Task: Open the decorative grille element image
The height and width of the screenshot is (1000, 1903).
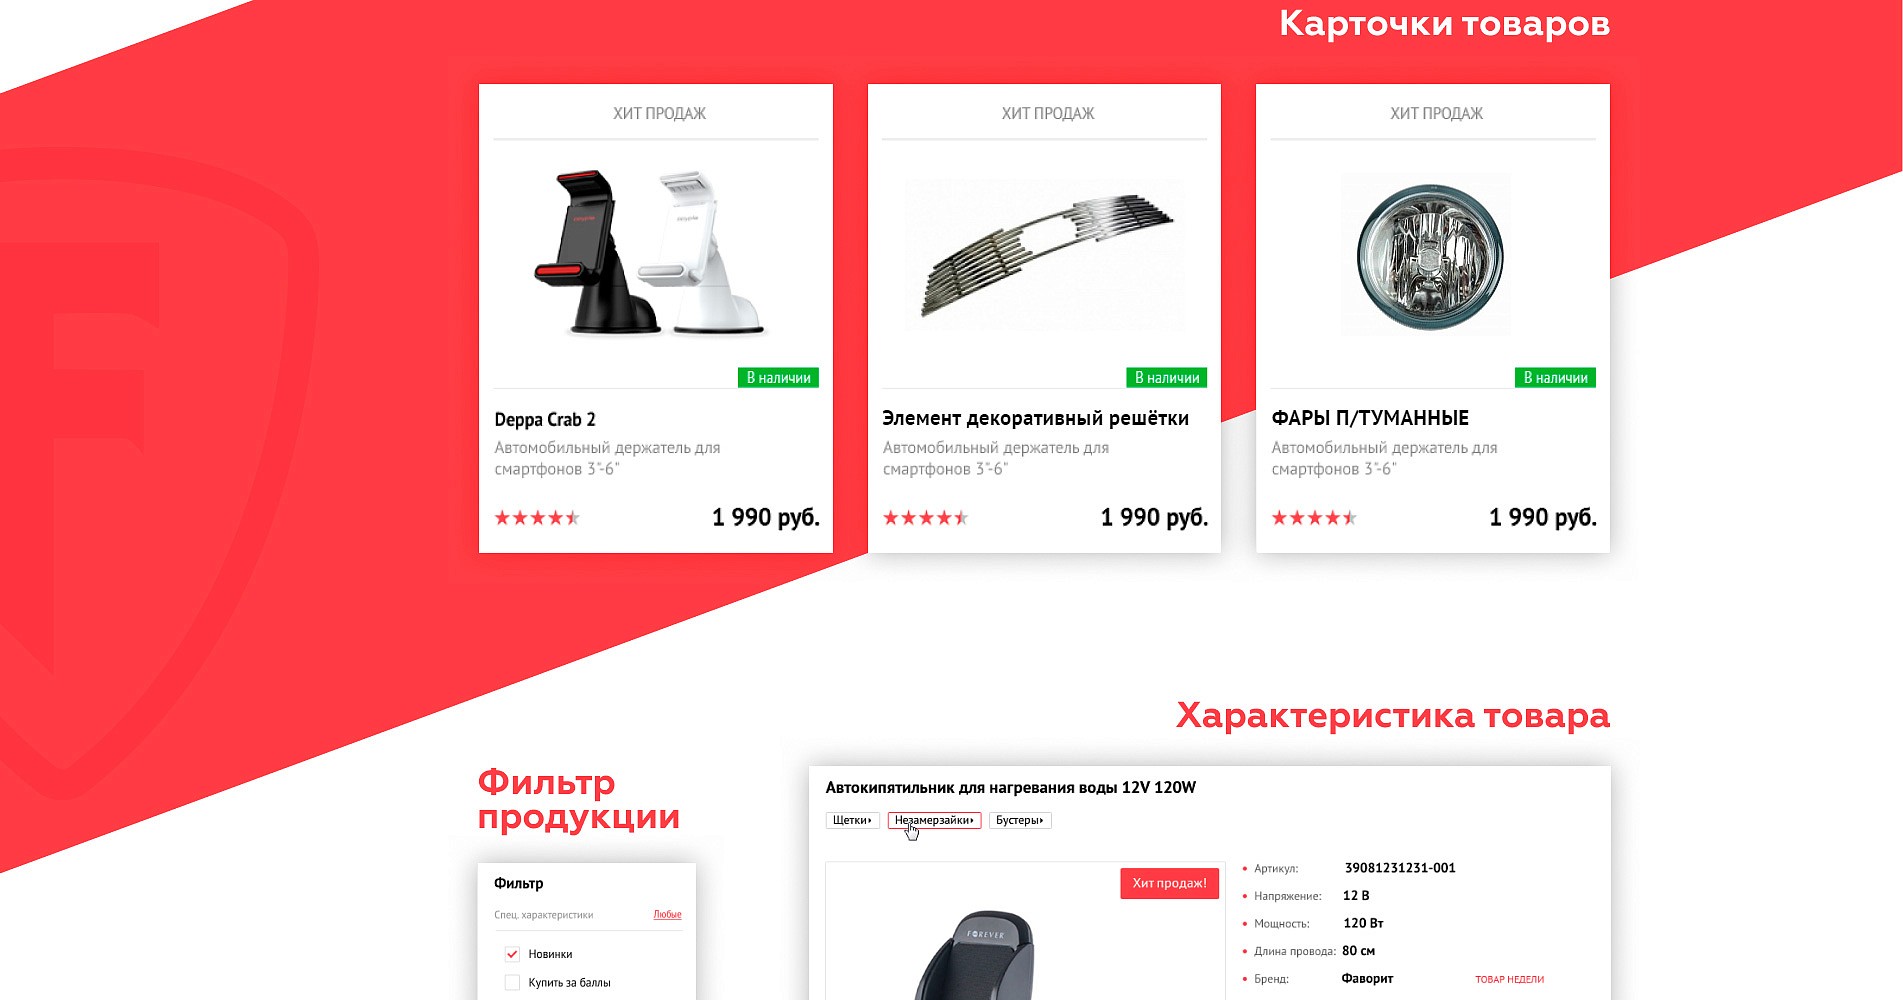Action: [1044, 255]
